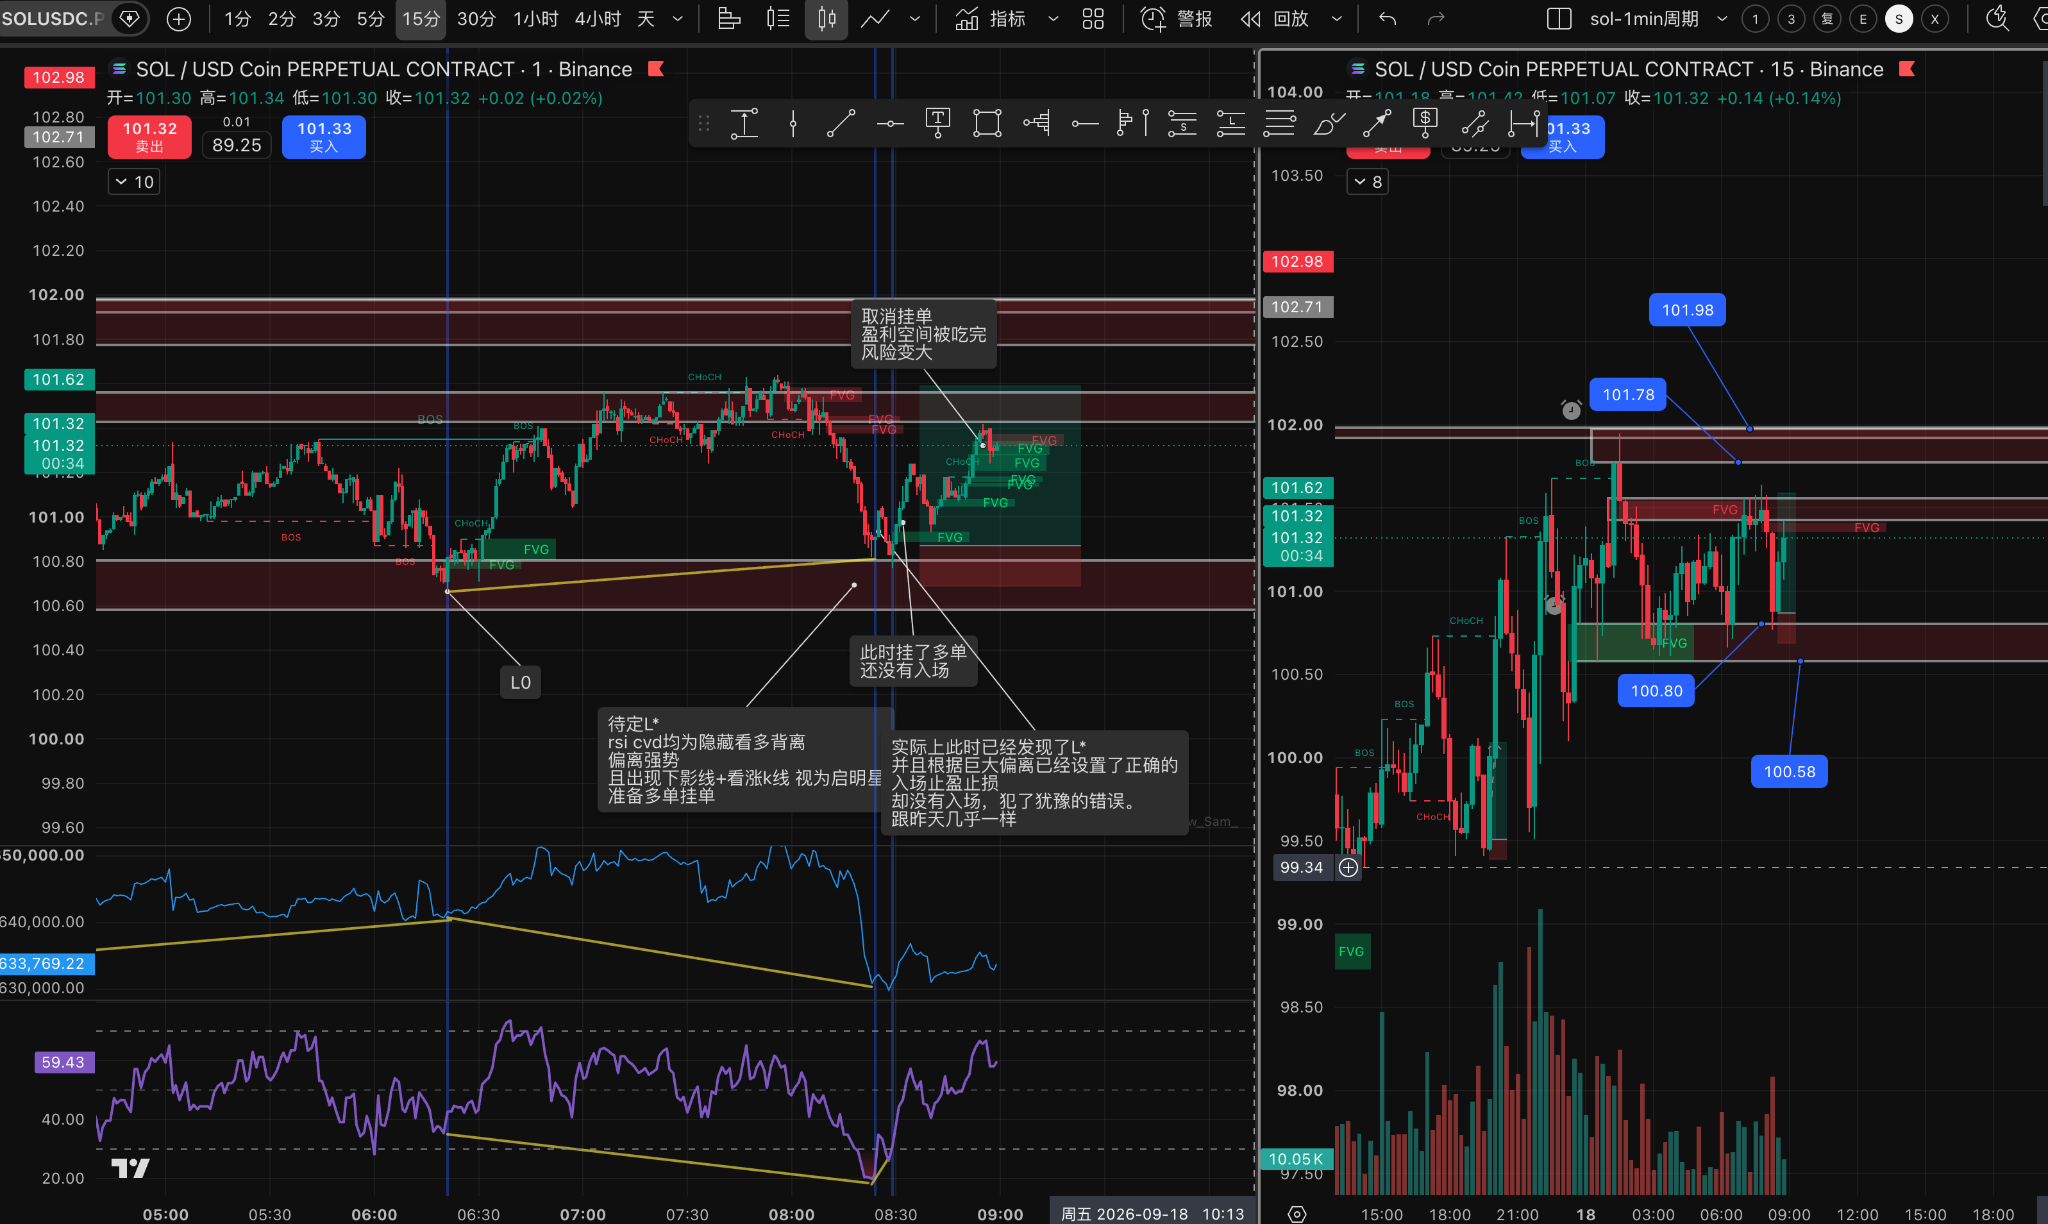
Task: Expand more timeframes chevron after 天
Action: pyautogui.click(x=678, y=19)
